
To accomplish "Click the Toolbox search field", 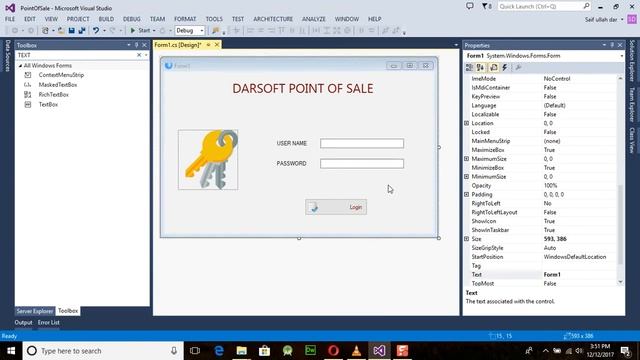I will (x=76, y=55).
